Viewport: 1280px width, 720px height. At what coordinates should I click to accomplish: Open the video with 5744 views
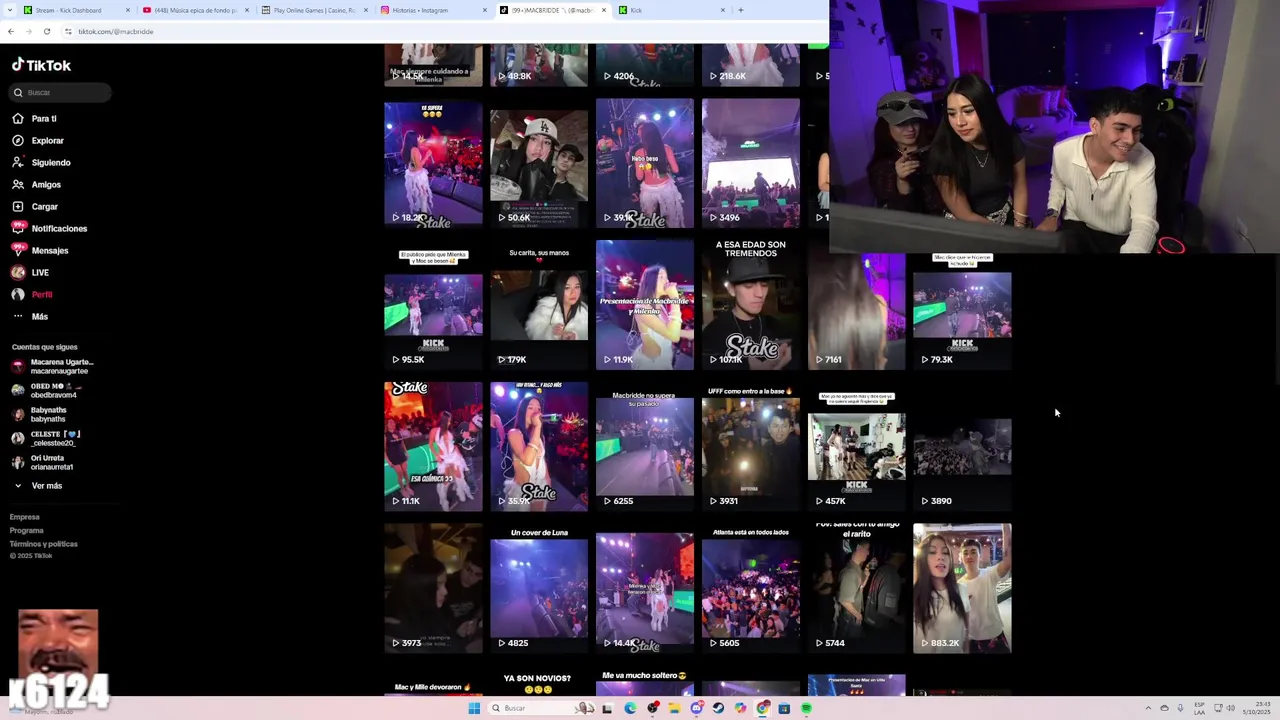pyautogui.click(x=856, y=588)
